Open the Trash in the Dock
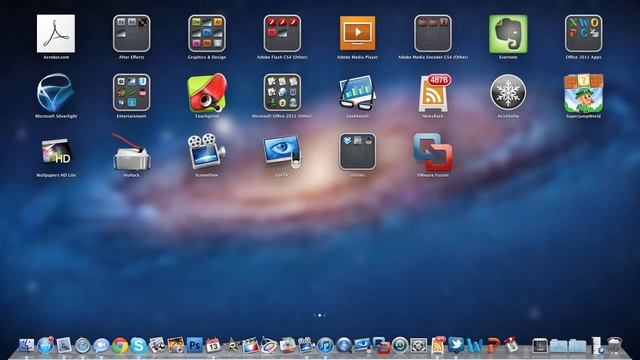The image size is (640, 360). click(x=614, y=345)
